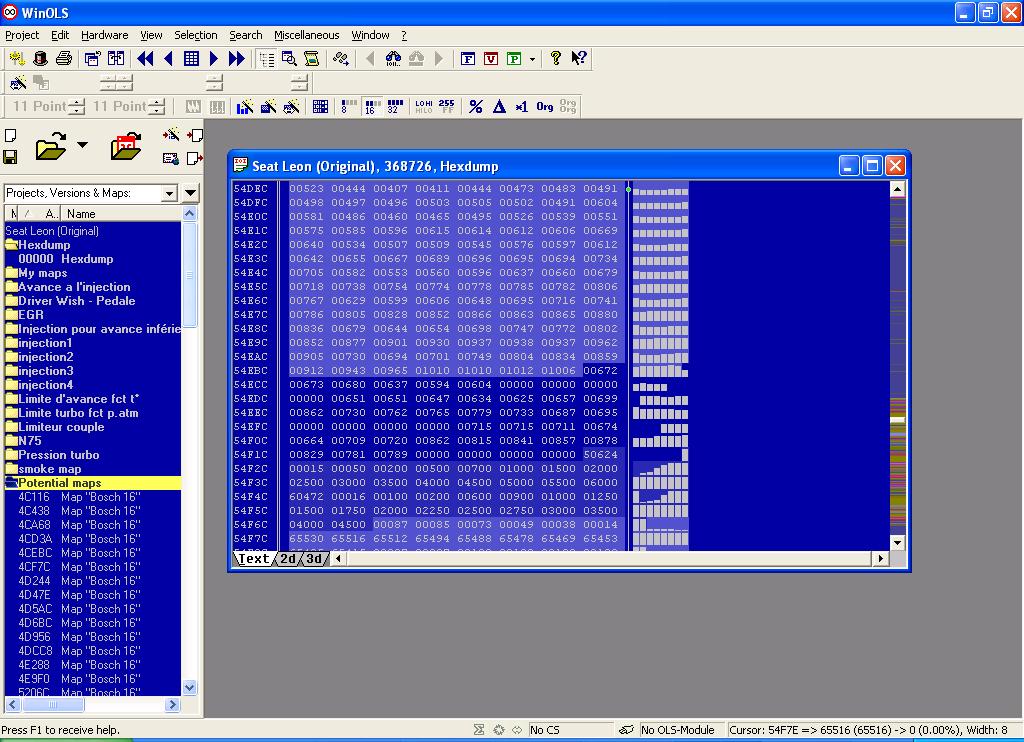Image resolution: width=1024 pixels, height=742 pixels.
Task: Click the hexdump vertical scroll down arrow
Action: pos(898,543)
